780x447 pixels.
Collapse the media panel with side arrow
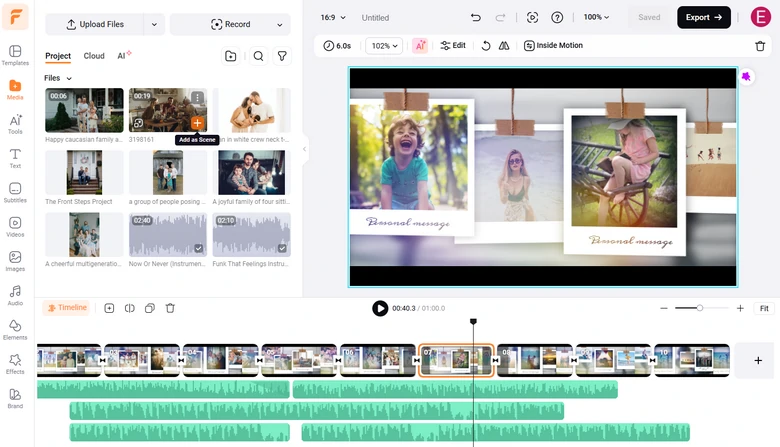tap(304, 149)
